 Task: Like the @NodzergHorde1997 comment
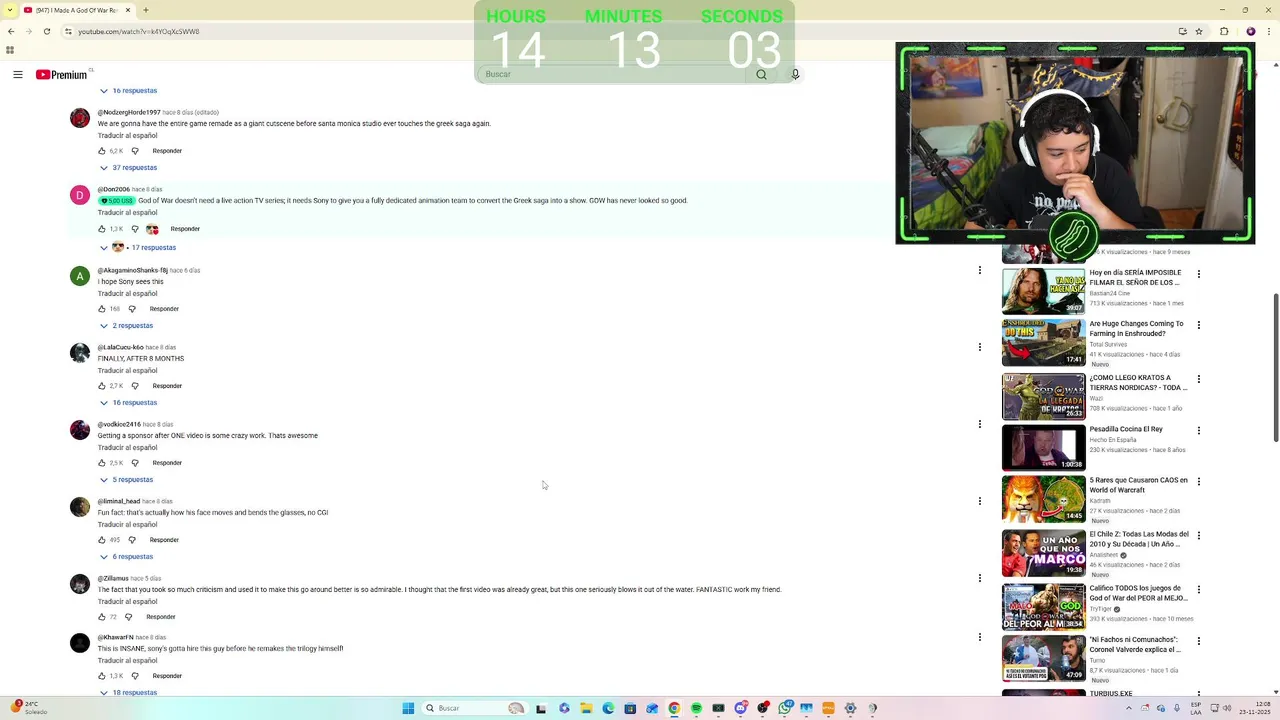click(x=102, y=151)
